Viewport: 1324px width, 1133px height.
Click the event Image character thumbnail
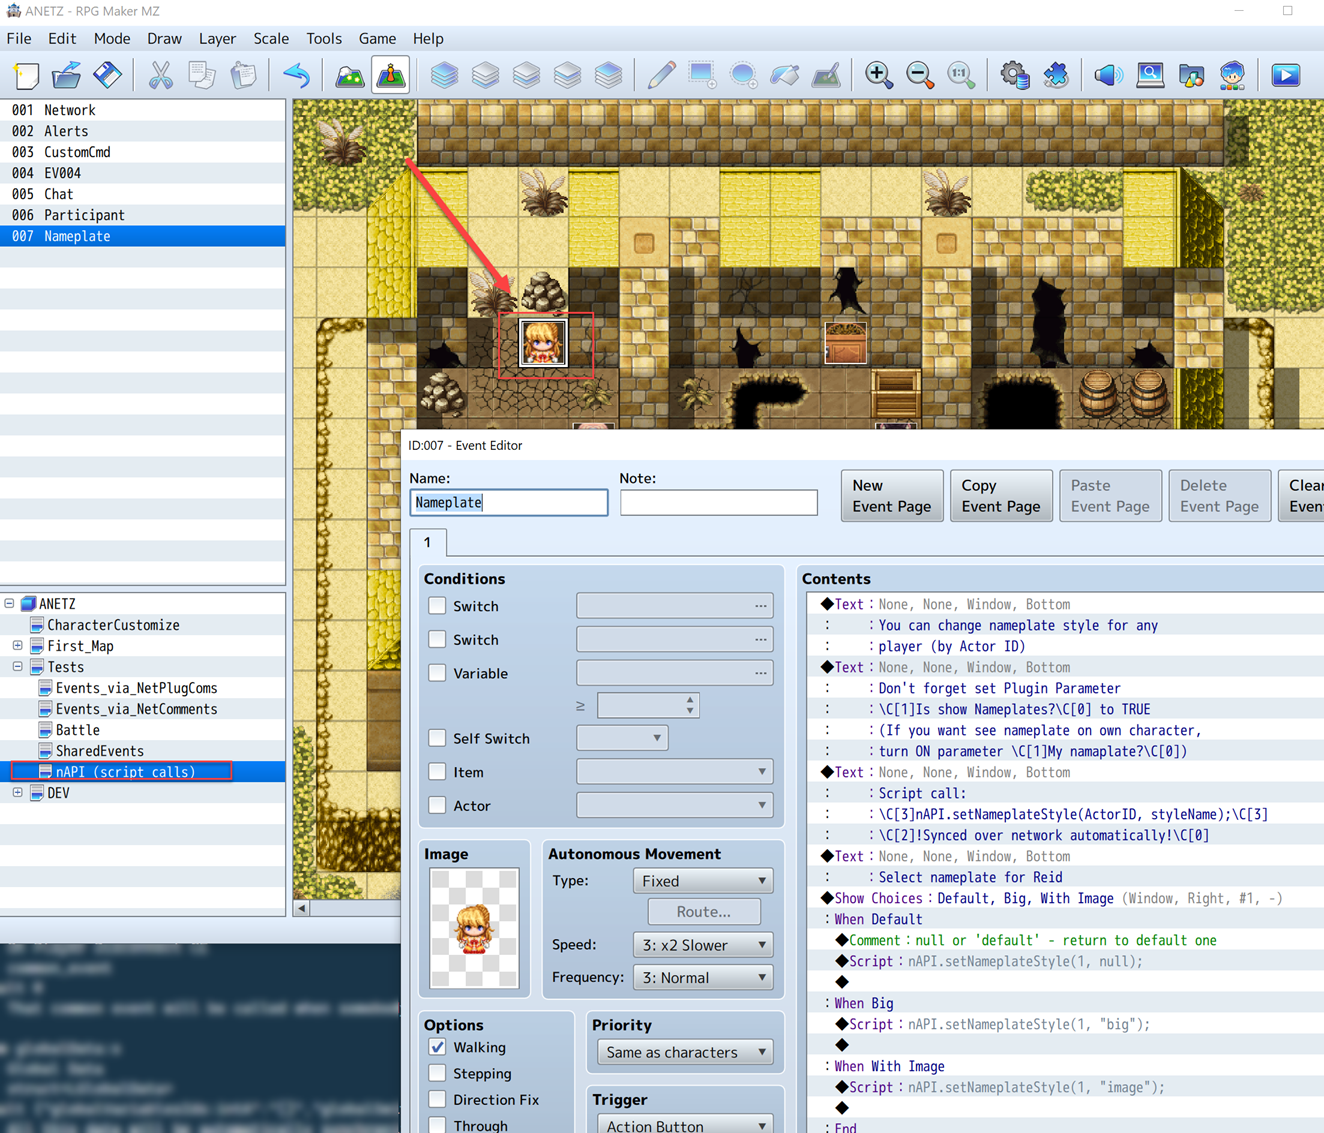pos(474,929)
